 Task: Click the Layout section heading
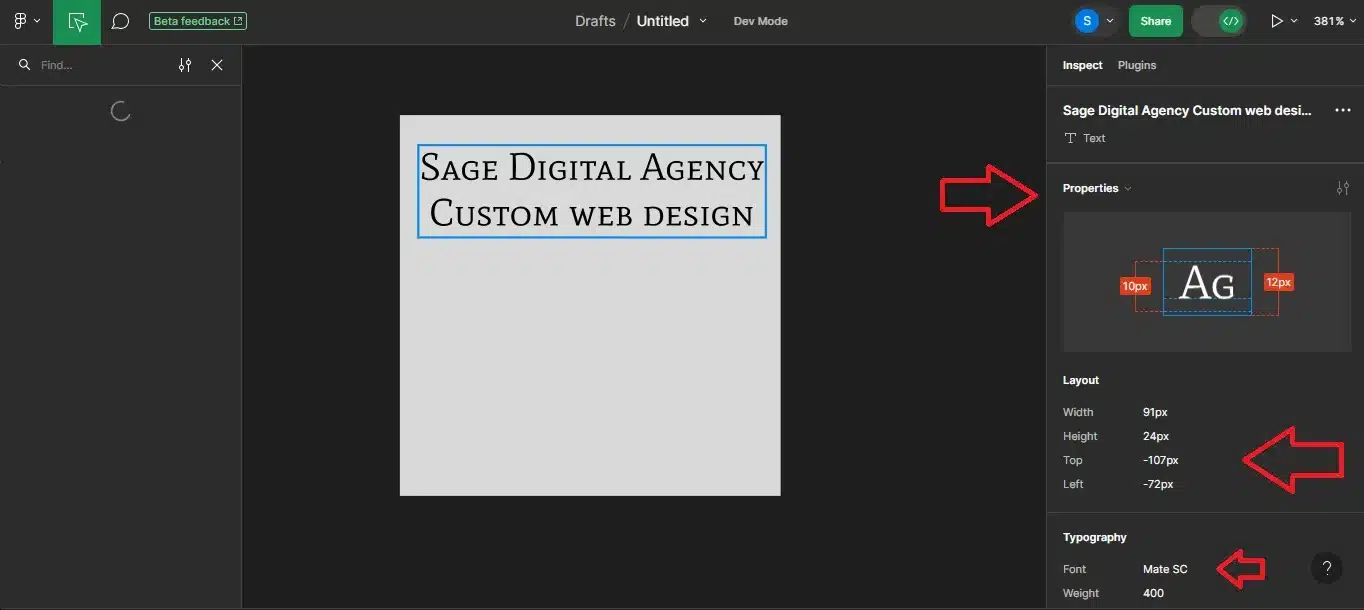point(1081,380)
